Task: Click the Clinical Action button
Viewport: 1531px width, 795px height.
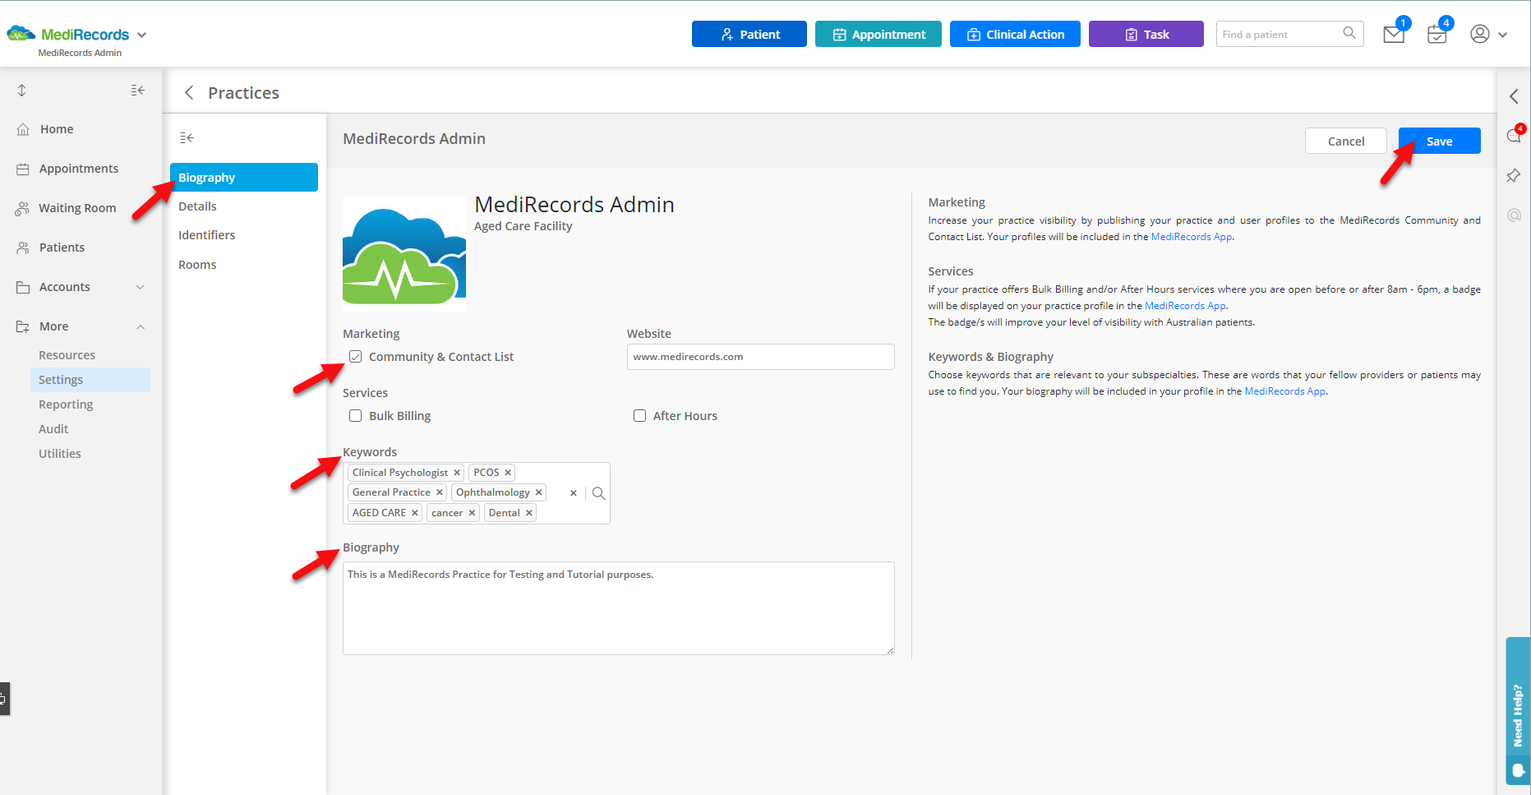Action: point(1015,34)
